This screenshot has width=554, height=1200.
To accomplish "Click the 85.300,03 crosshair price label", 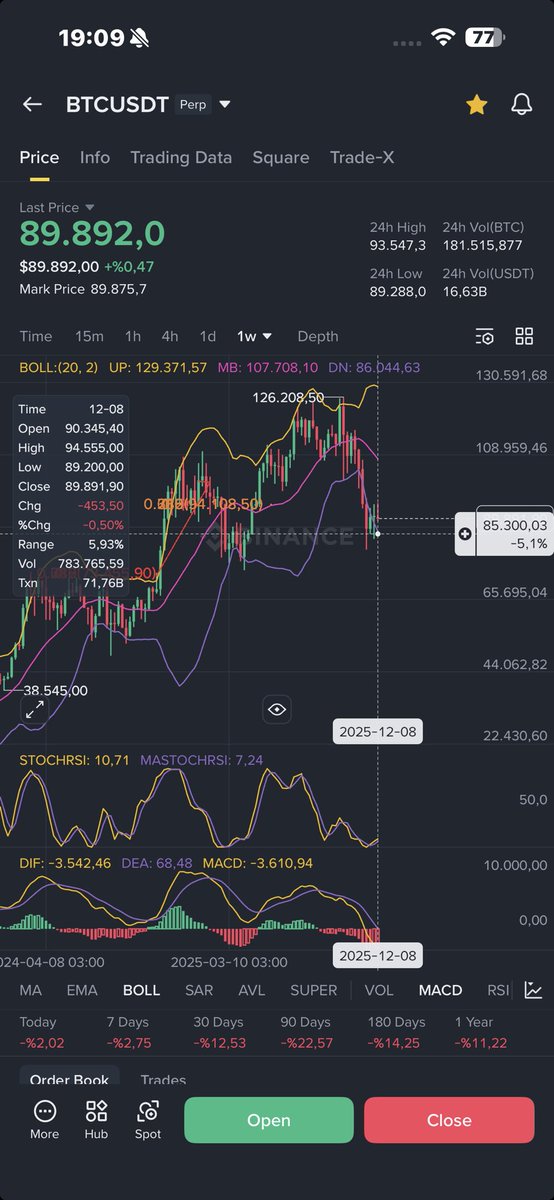I will coord(515,534).
